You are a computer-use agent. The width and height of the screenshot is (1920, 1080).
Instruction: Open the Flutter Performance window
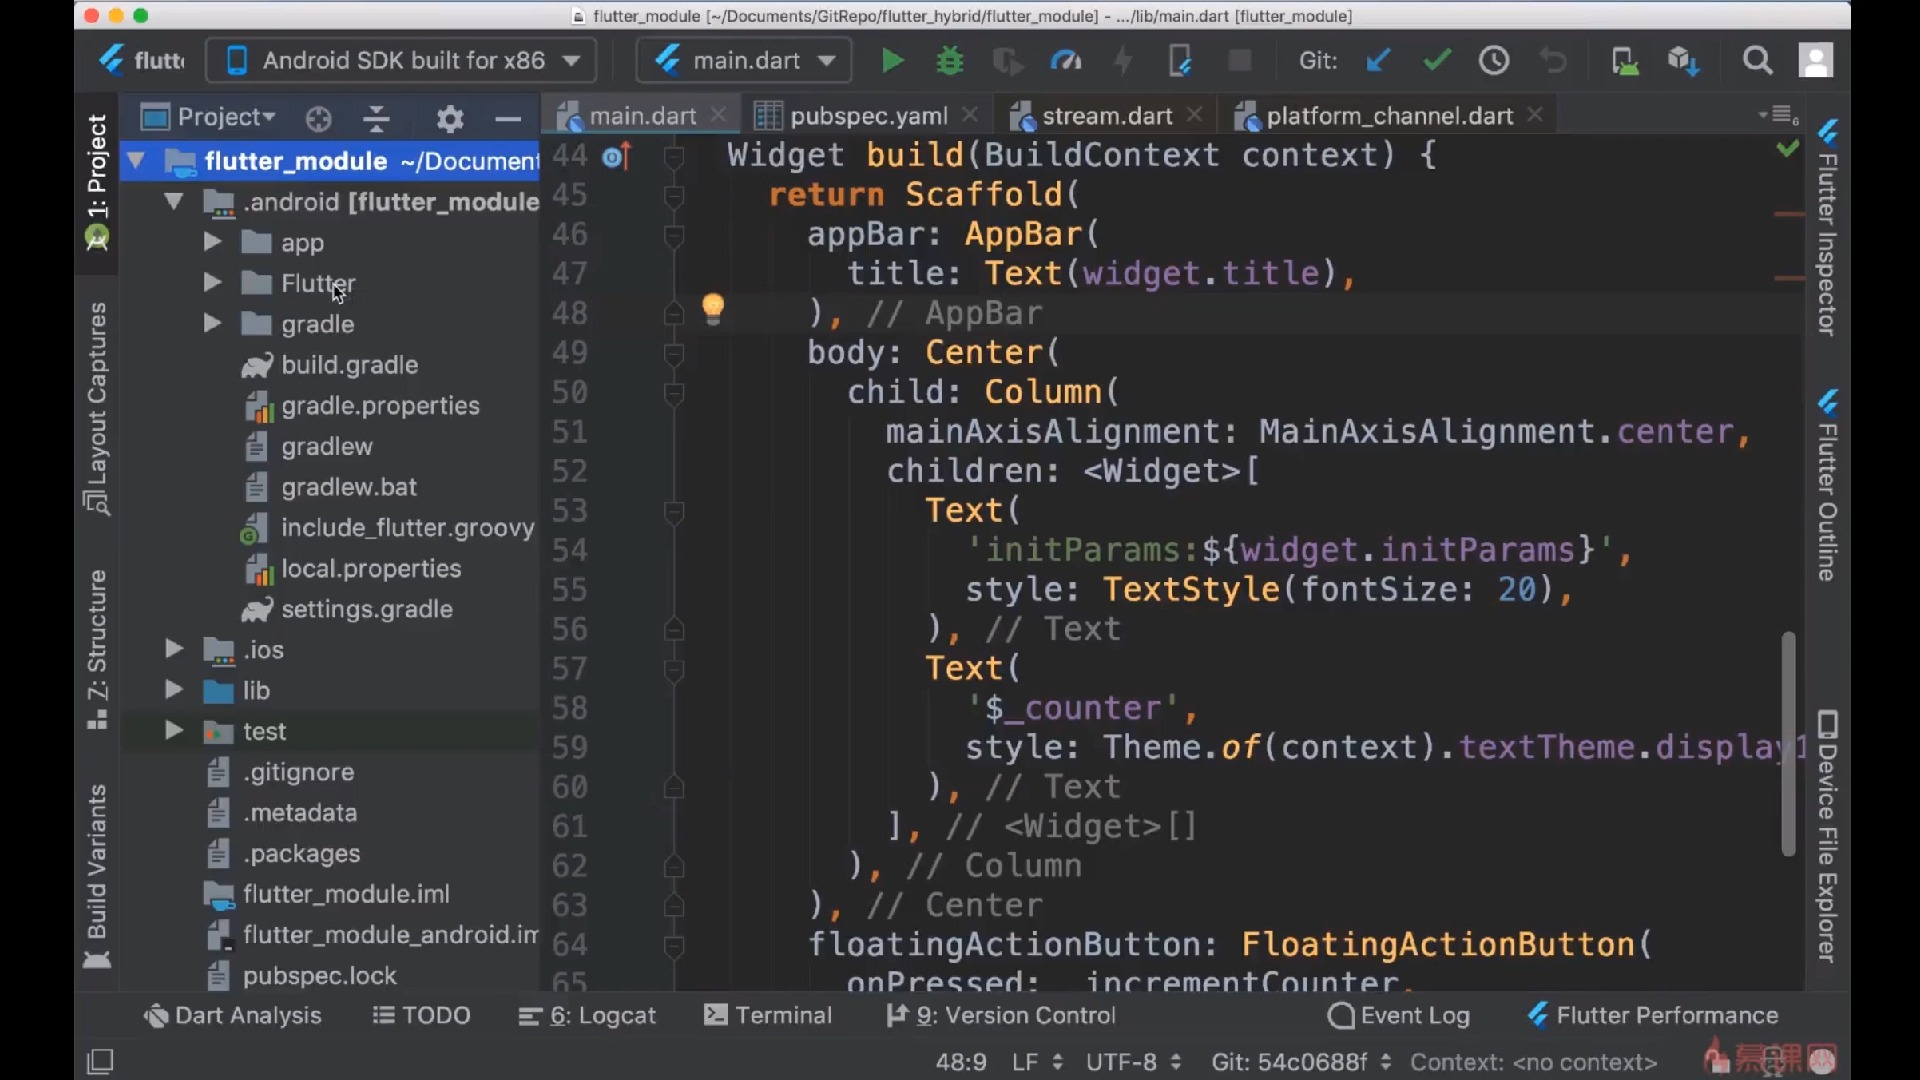tap(1653, 1016)
